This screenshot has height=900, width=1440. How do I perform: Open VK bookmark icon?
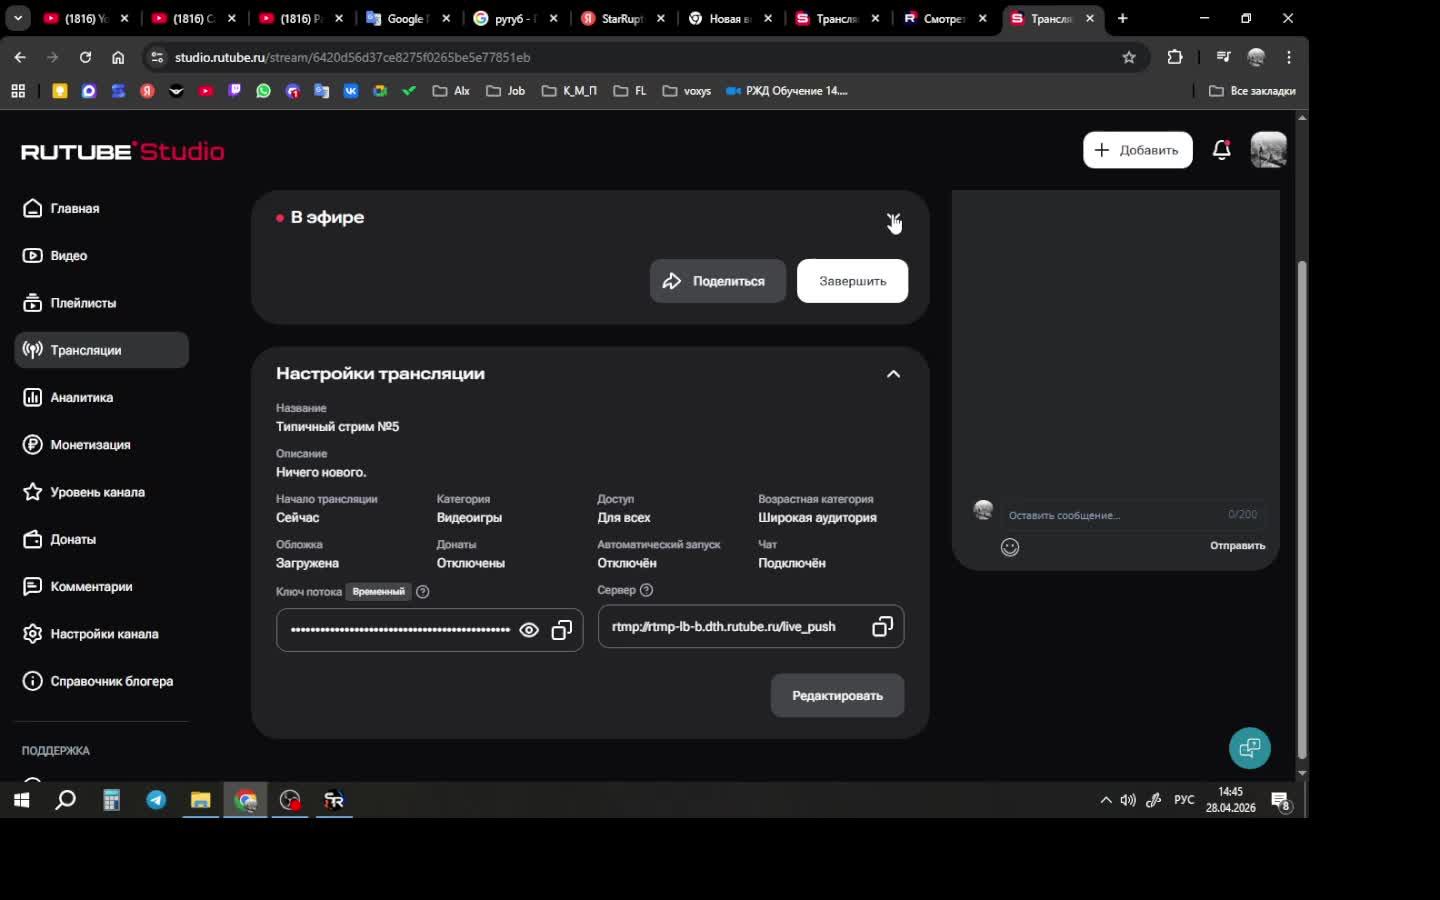pyautogui.click(x=351, y=91)
